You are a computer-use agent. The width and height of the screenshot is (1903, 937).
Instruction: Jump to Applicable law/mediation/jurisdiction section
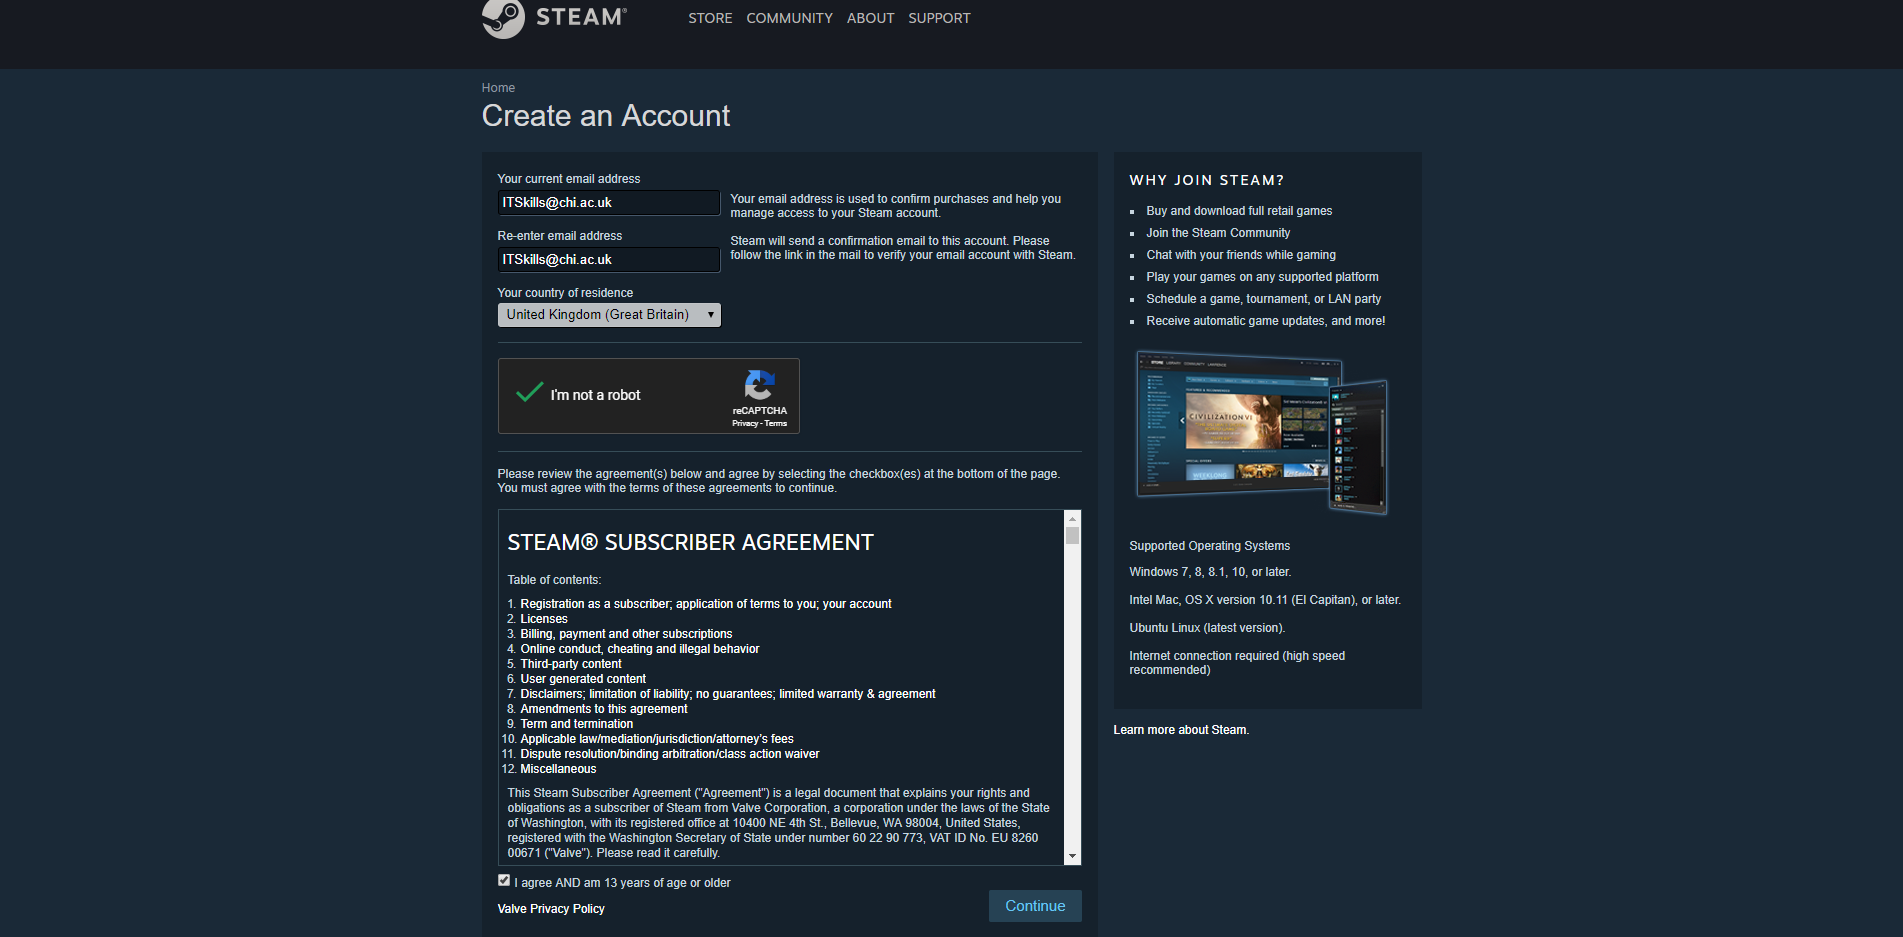tap(657, 739)
